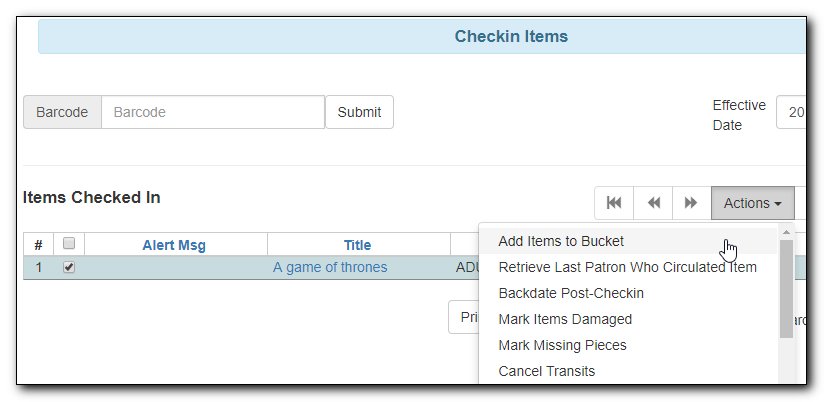Sort by Title column header
This screenshot has width=824, height=402.
(357, 245)
